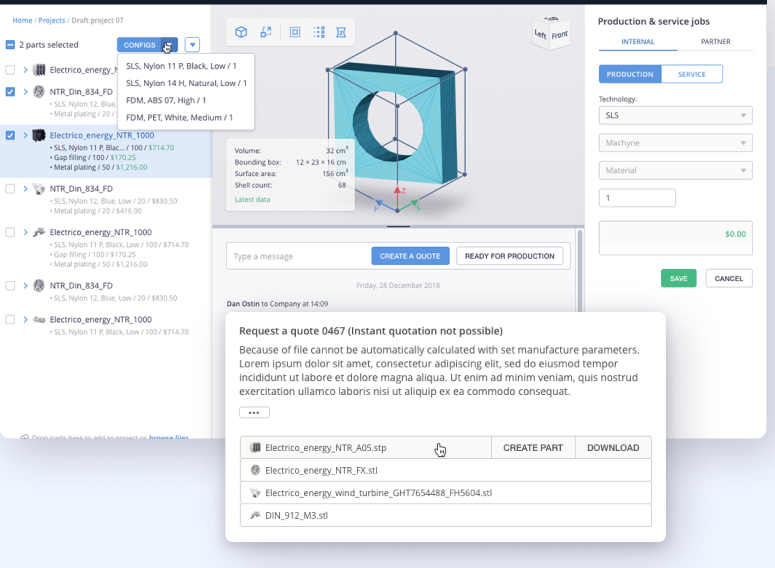Click the 'Latest data' link
775x568 pixels.
pyautogui.click(x=252, y=200)
